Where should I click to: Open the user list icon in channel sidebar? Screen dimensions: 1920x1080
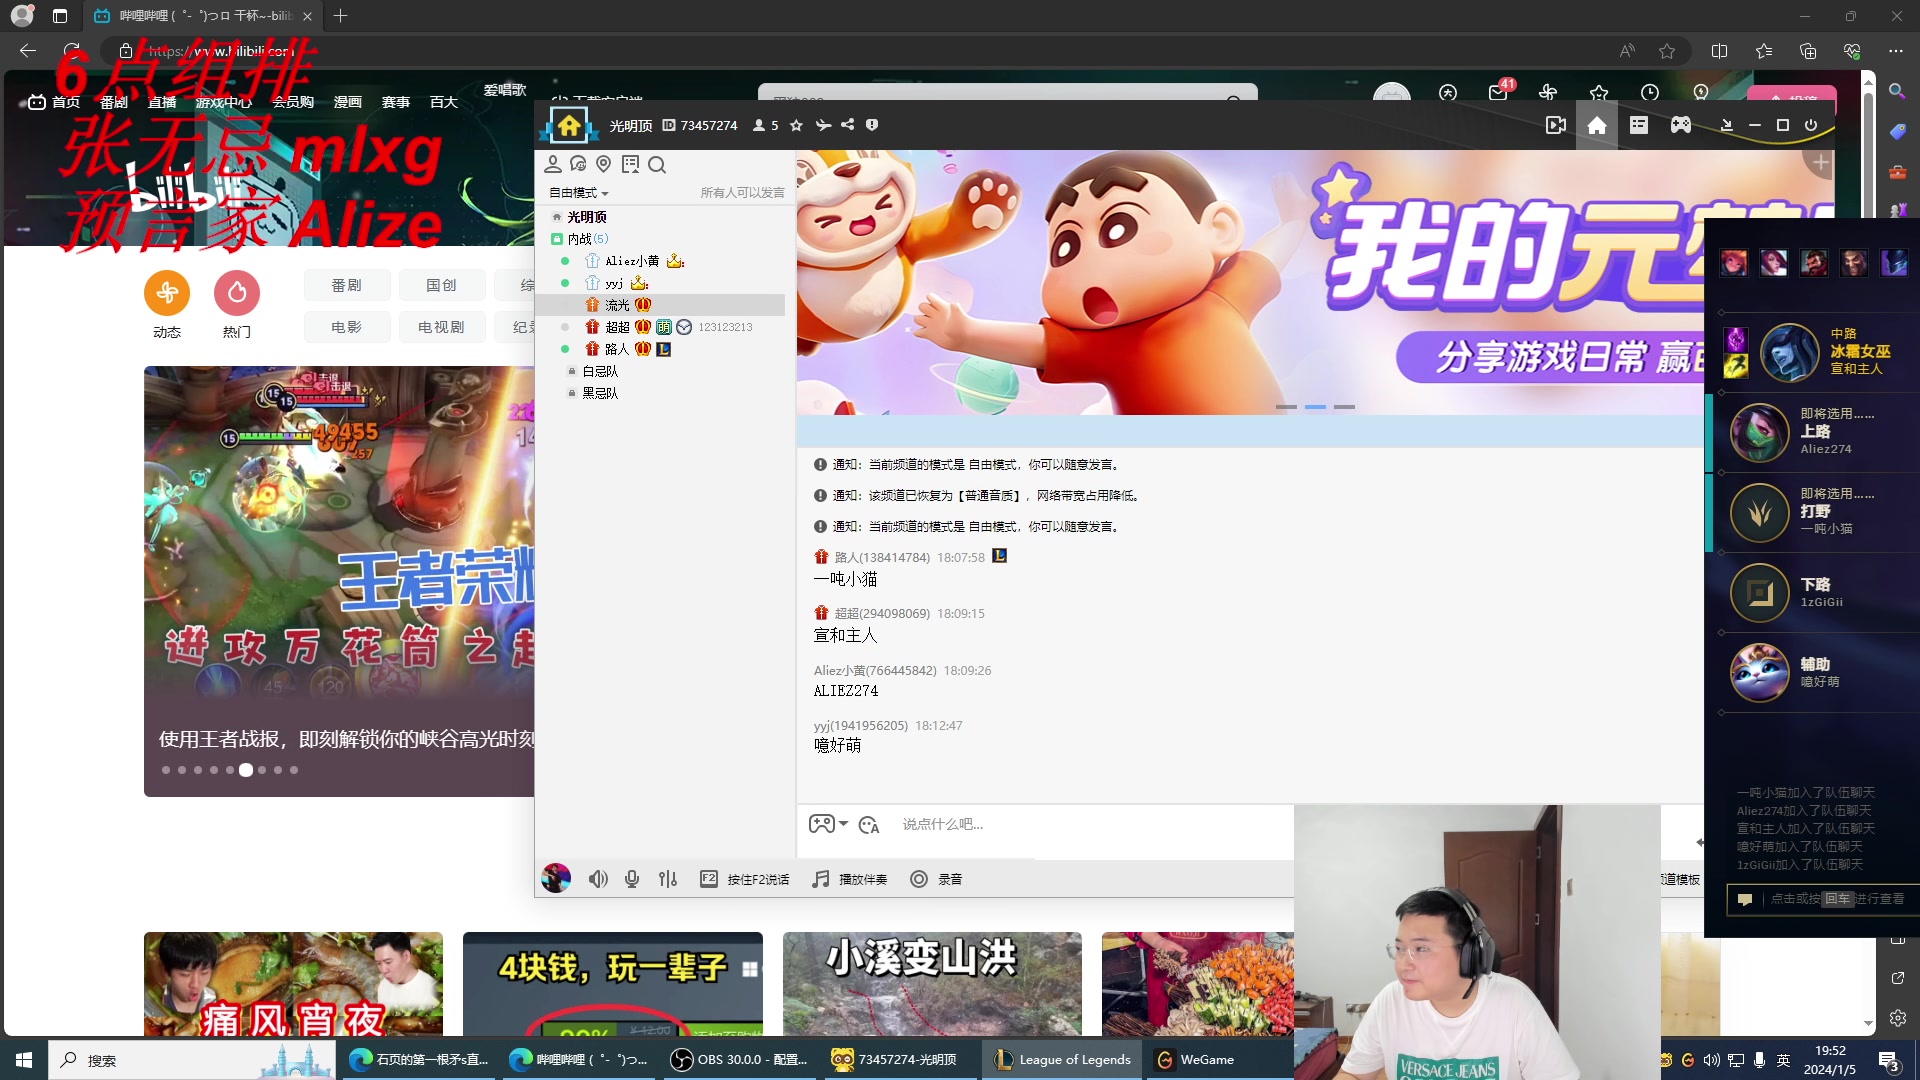[x=553, y=164]
